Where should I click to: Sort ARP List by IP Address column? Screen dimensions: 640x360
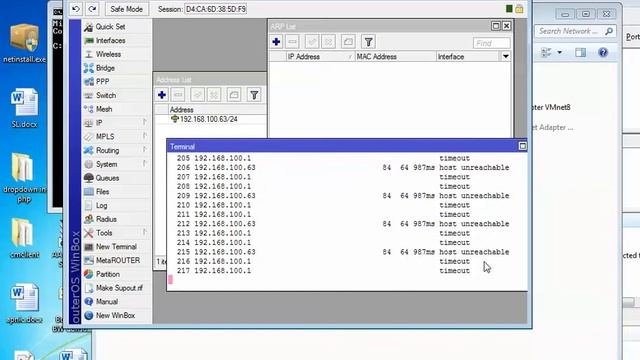(320, 57)
